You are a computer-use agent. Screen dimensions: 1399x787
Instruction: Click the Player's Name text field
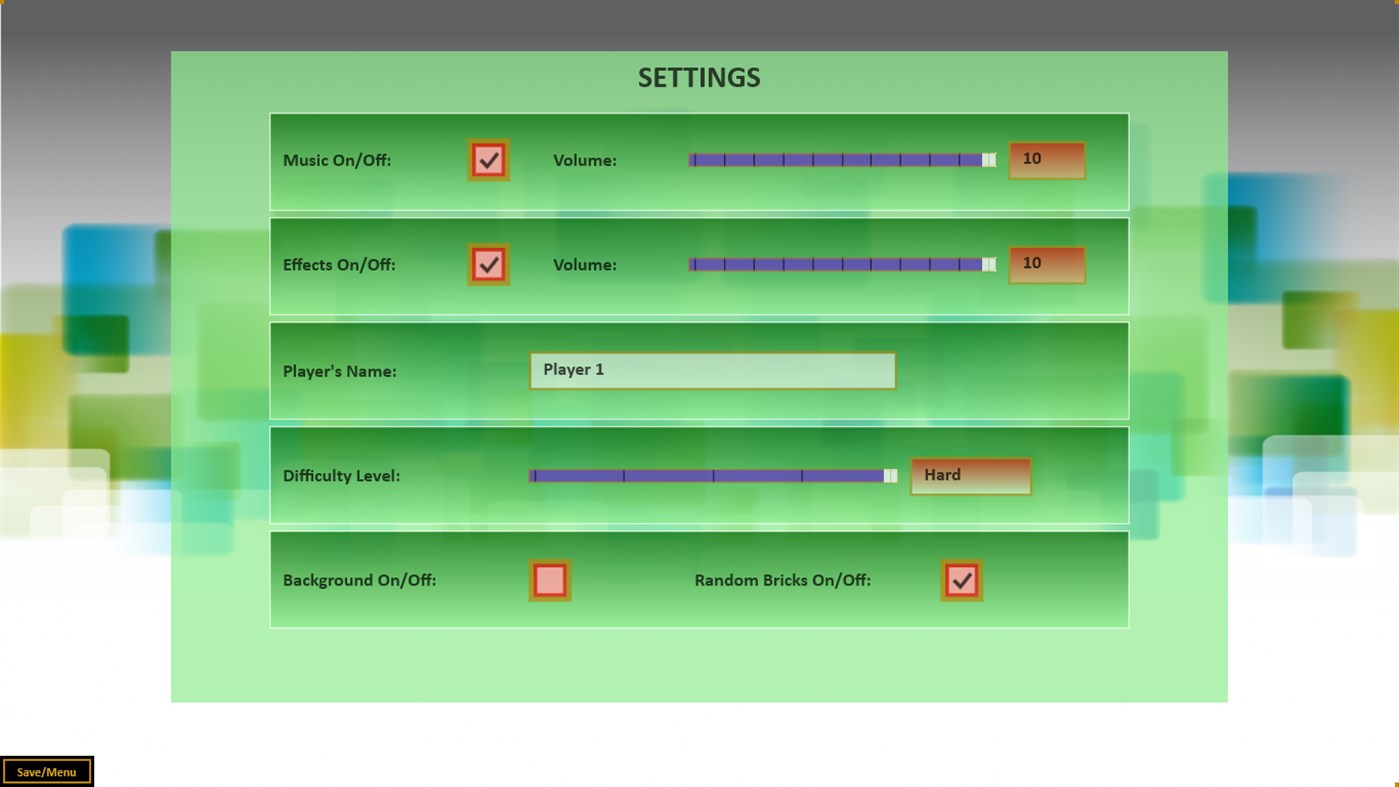pyautogui.click(x=712, y=369)
